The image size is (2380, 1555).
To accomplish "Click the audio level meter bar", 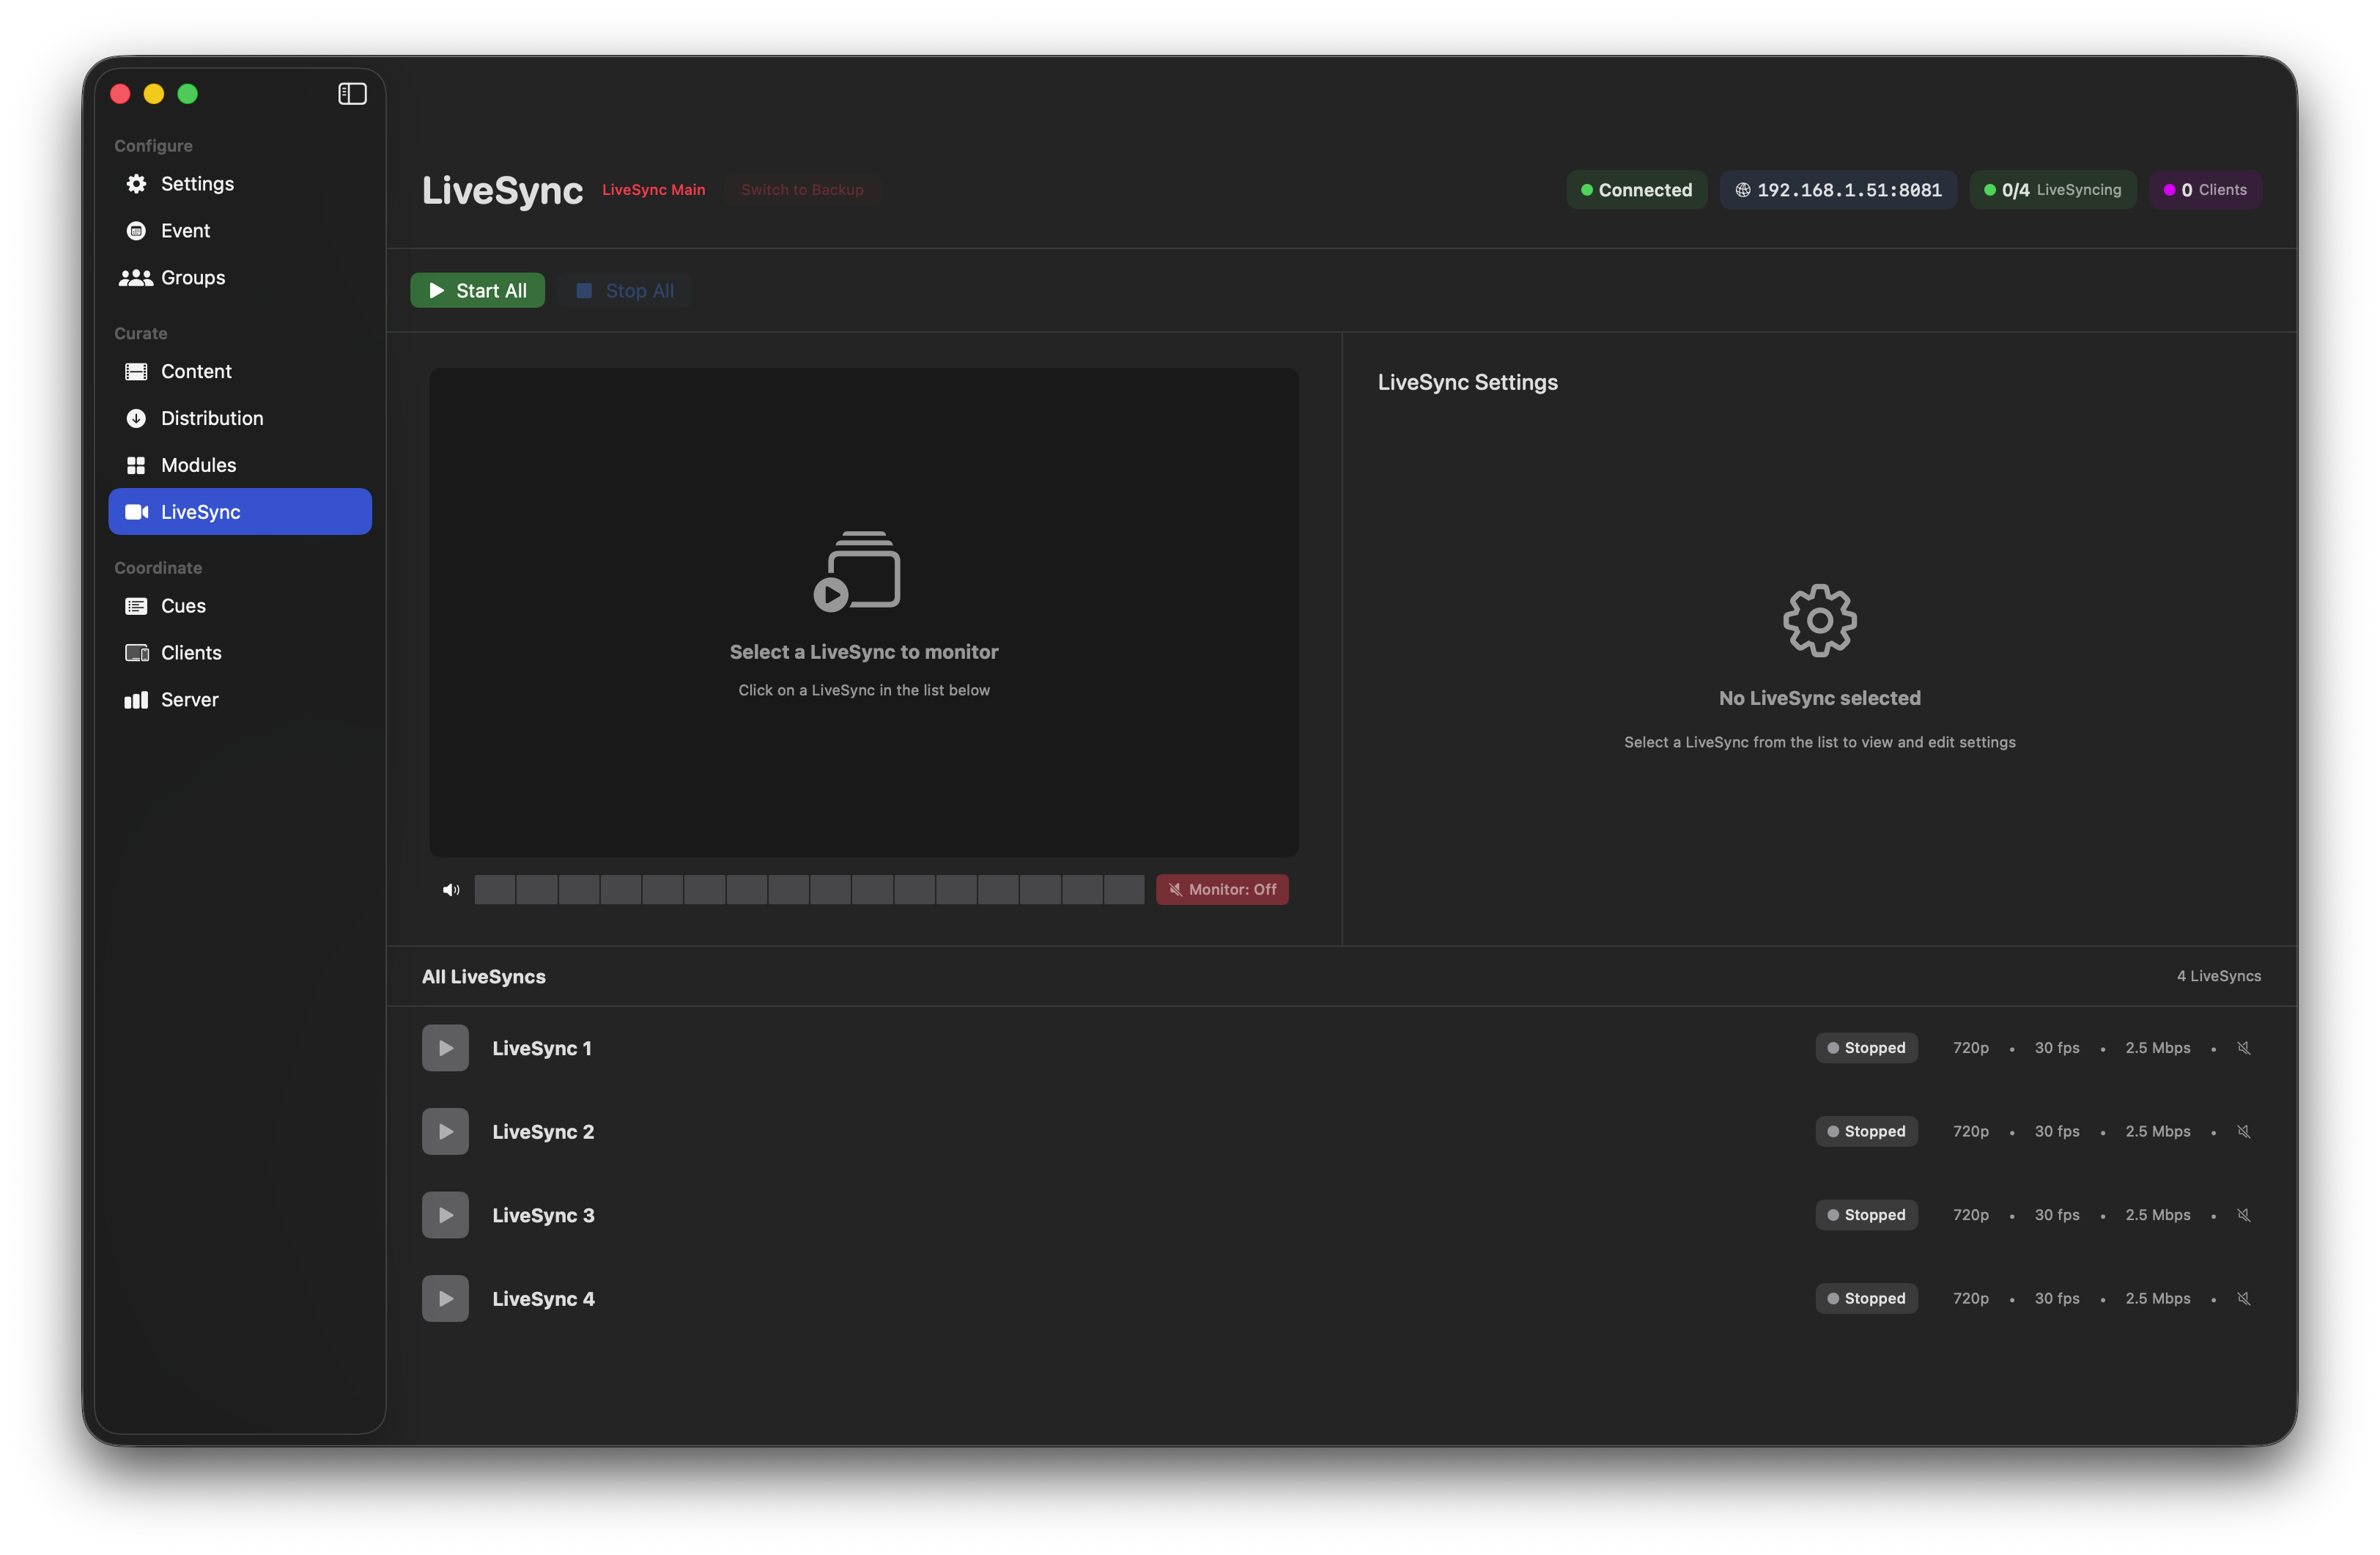I will tap(809, 890).
